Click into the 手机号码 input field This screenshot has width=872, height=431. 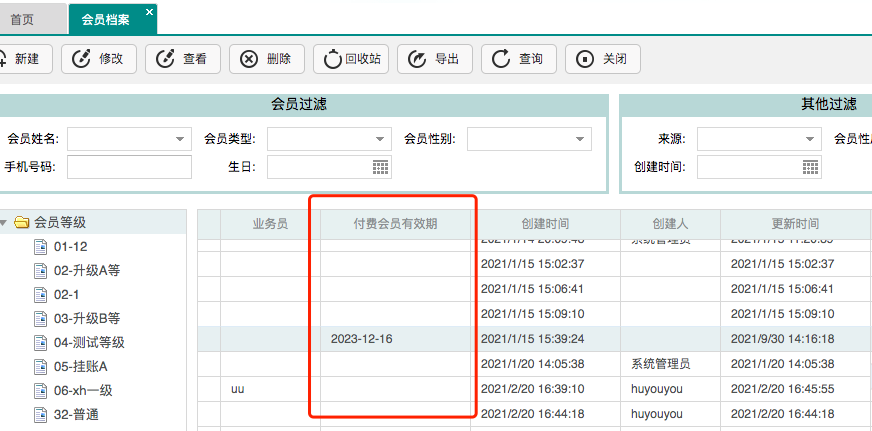[x=129, y=167]
